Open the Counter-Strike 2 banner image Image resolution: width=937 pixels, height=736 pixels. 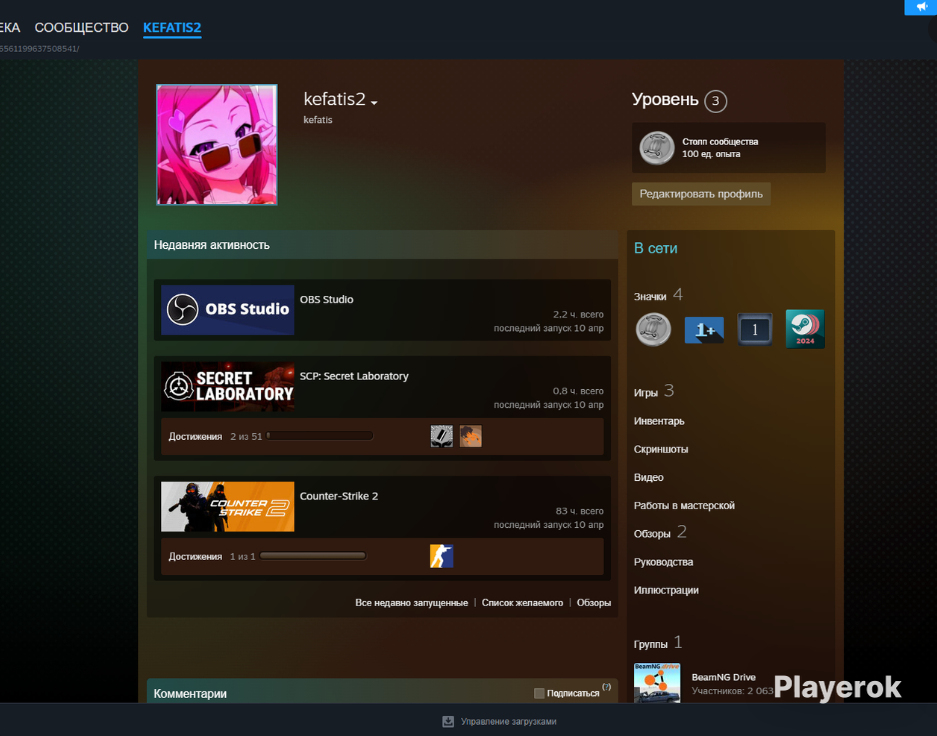tap(228, 507)
